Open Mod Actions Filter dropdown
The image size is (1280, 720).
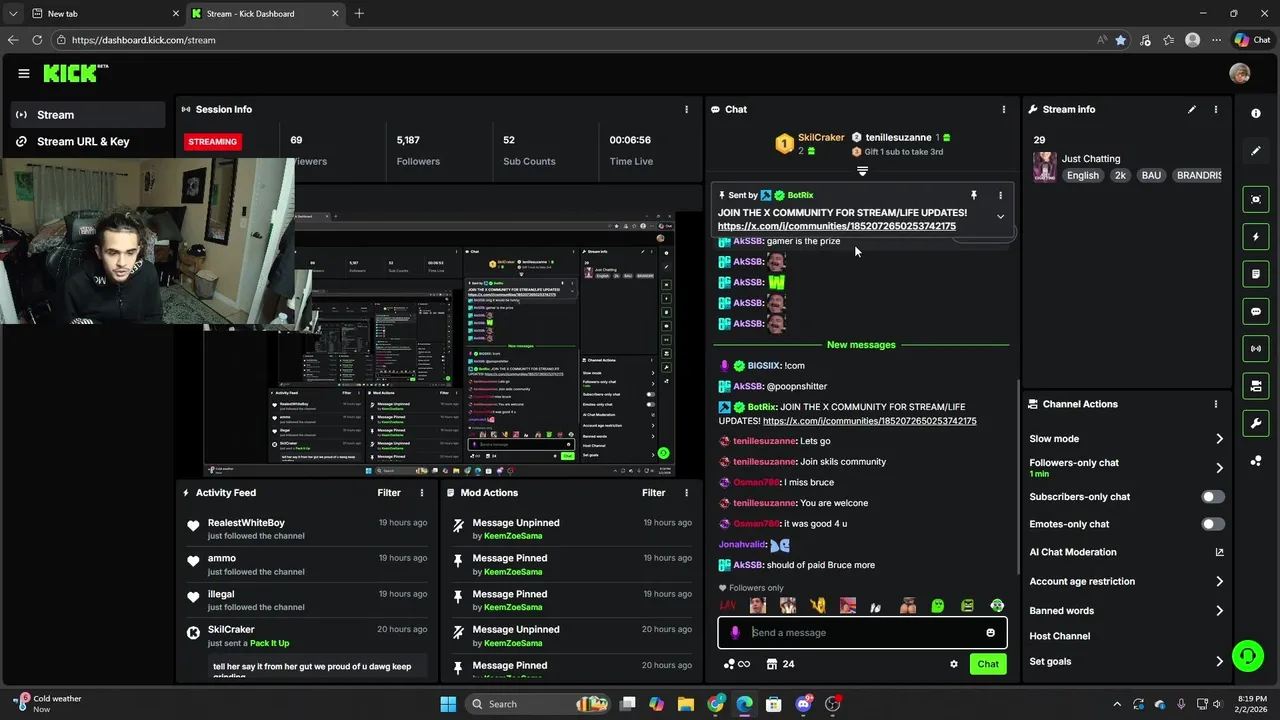pos(653,492)
